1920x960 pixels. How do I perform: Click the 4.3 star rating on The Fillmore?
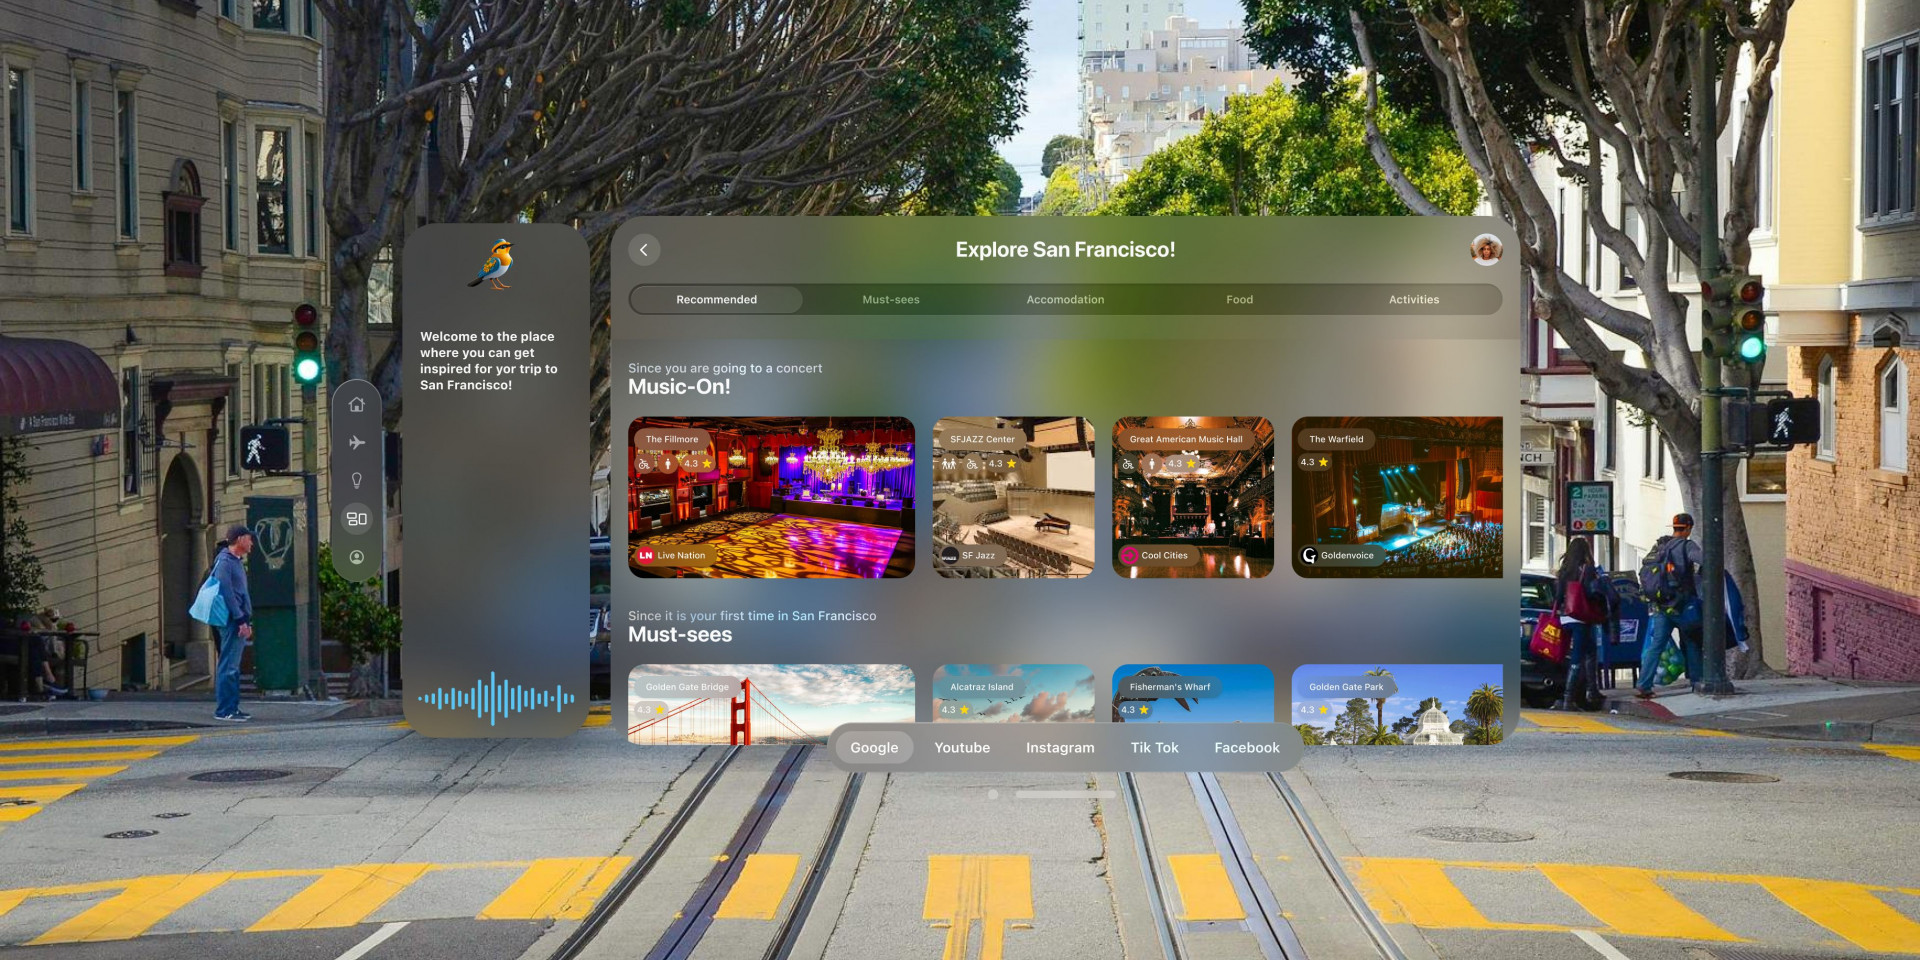click(698, 464)
